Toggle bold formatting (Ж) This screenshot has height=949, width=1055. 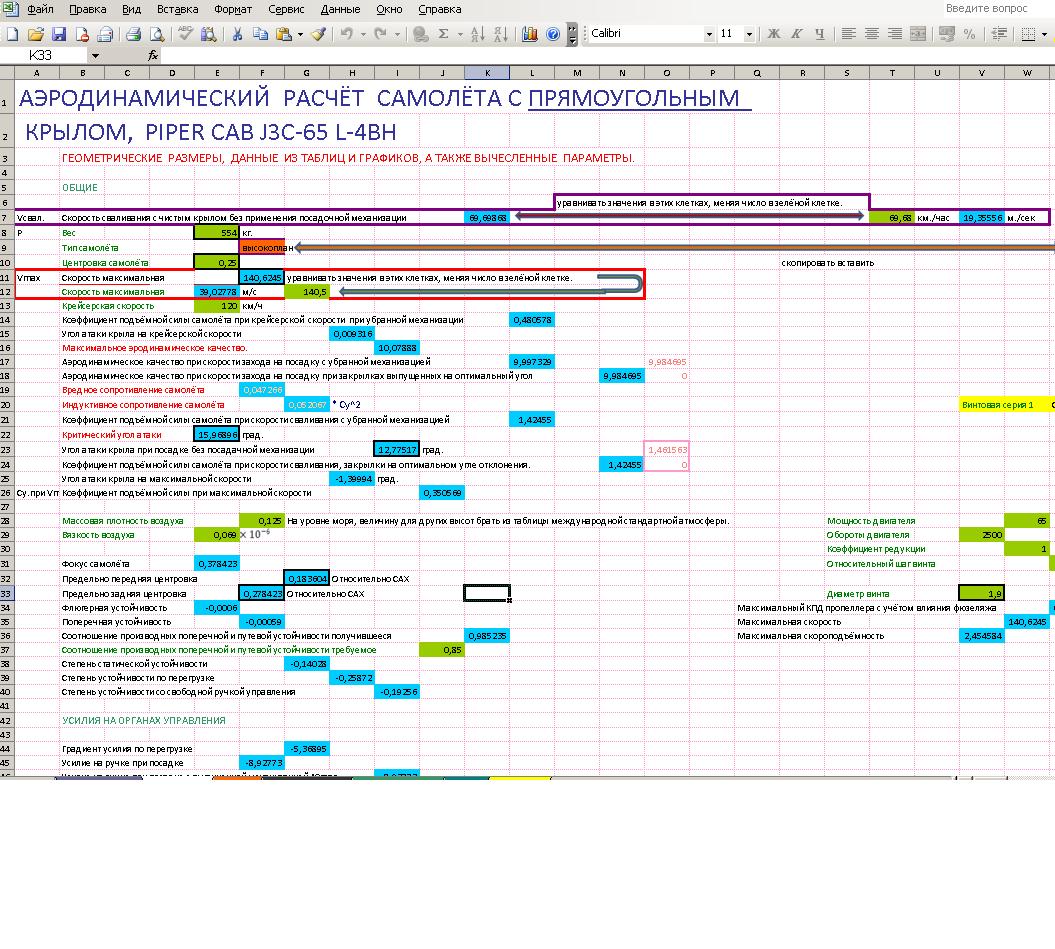[x=773, y=34]
